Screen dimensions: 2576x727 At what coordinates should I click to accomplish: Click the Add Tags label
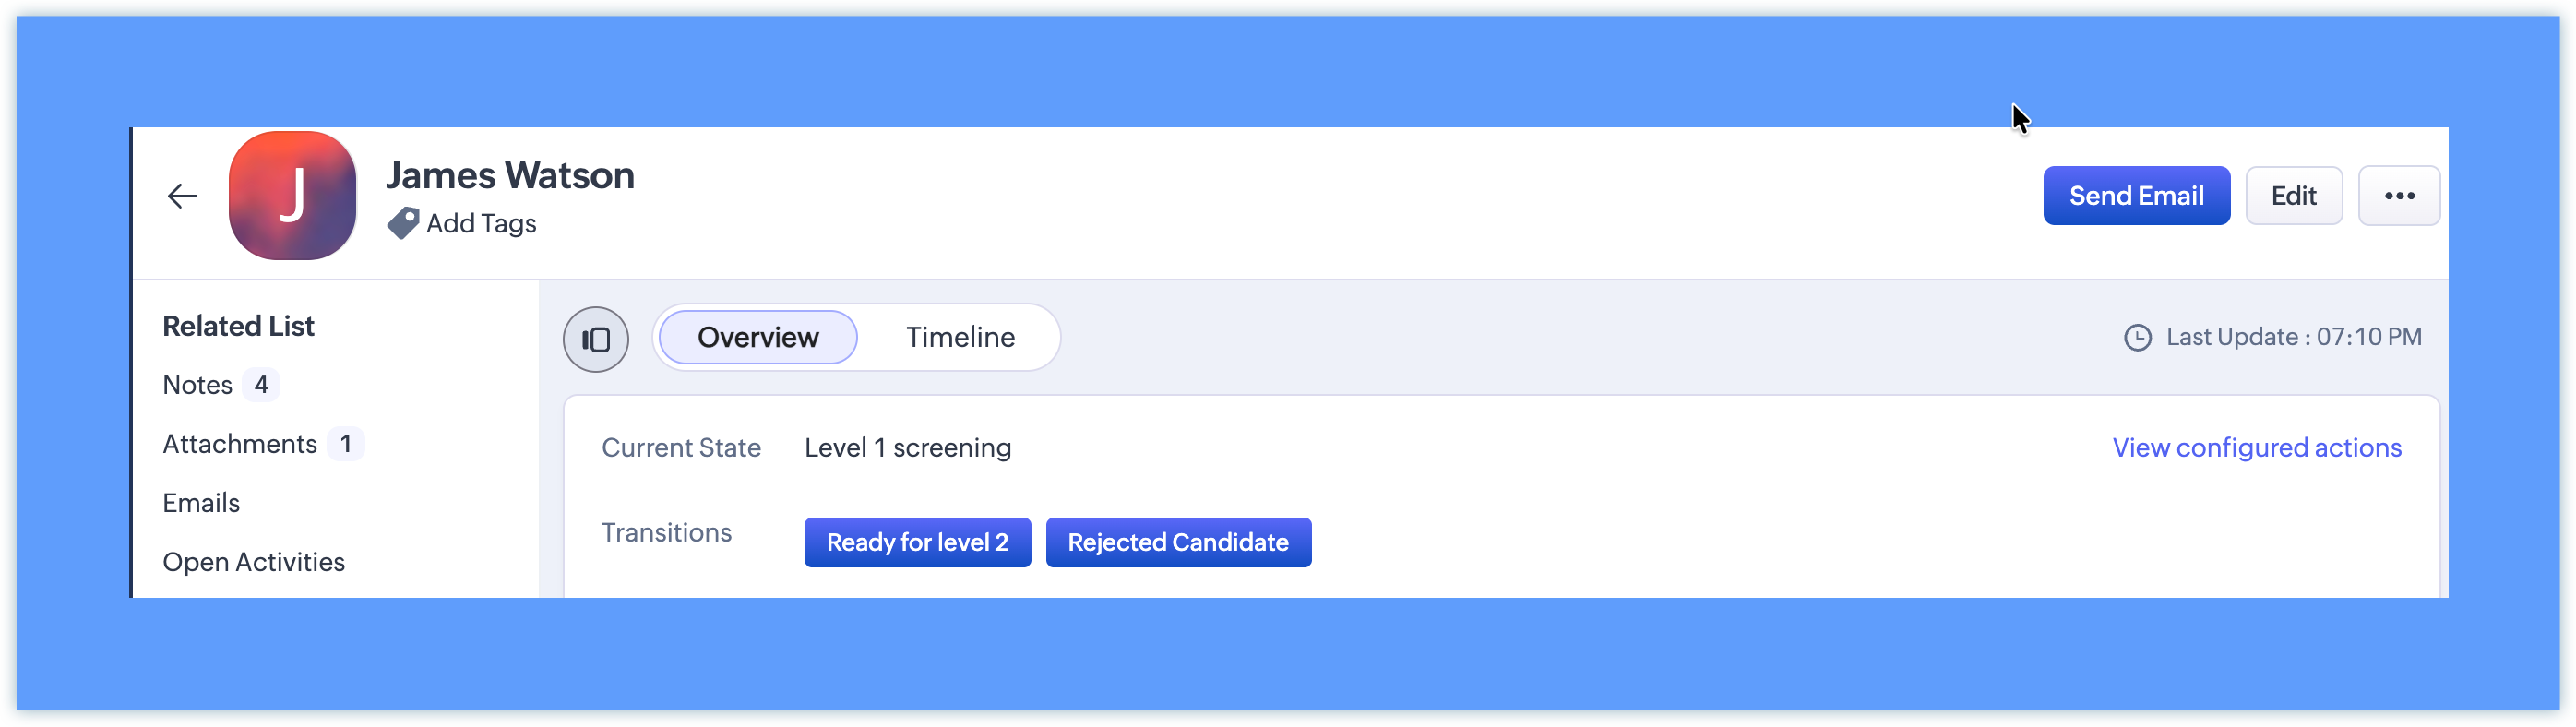(481, 223)
